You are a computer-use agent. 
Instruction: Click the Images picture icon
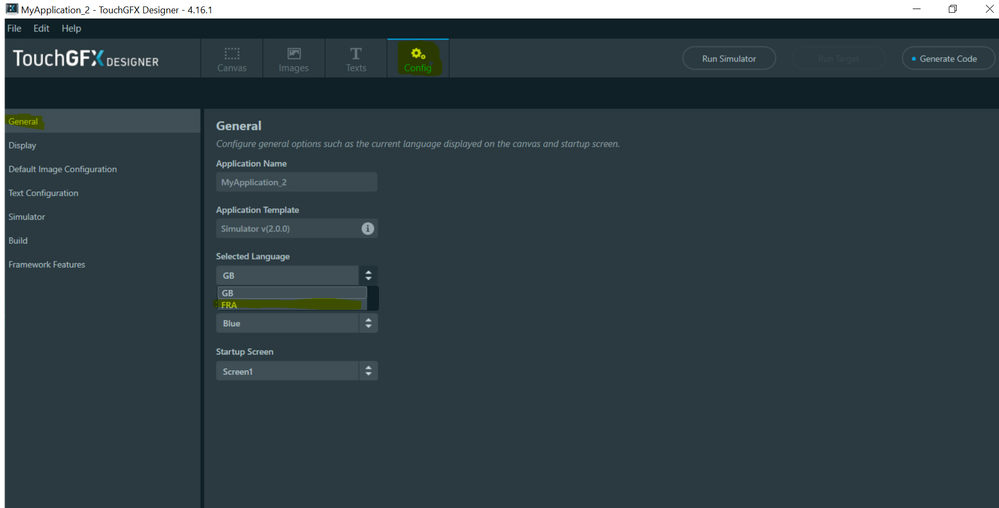[x=294, y=54]
